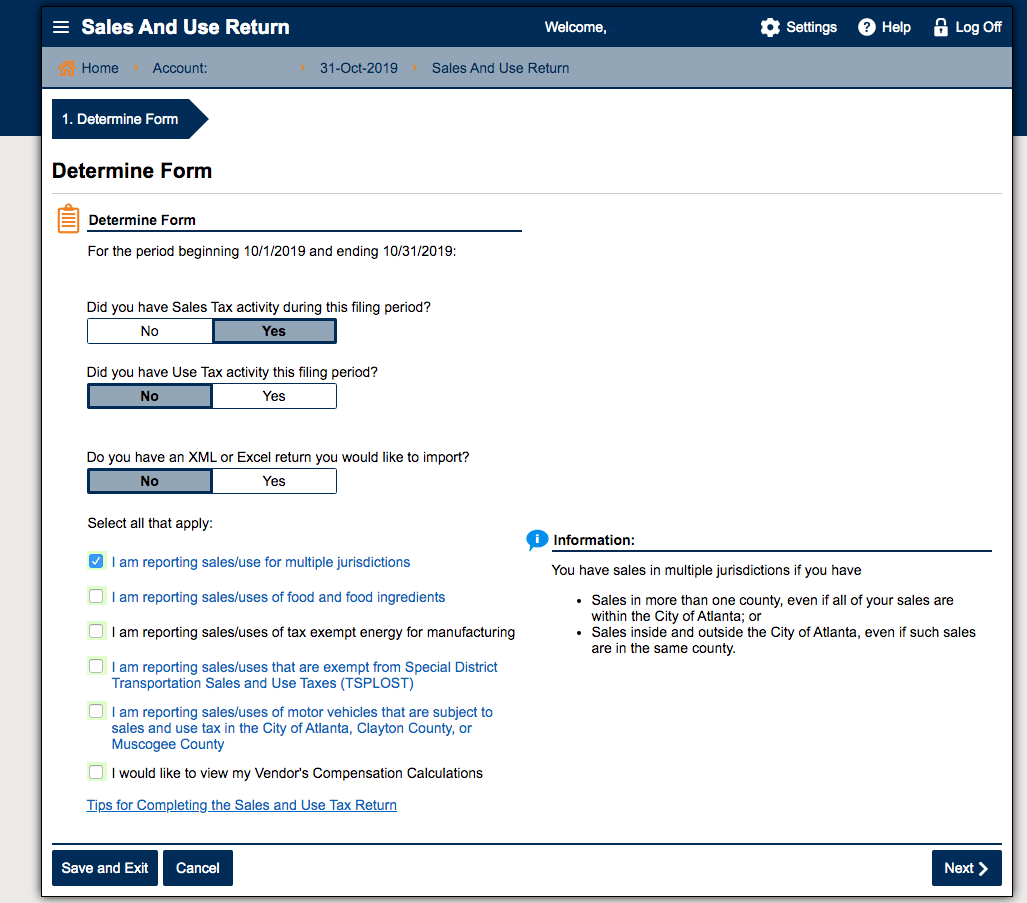Click 'Select all that apply:' text
The image size is (1027, 903).
click(150, 523)
